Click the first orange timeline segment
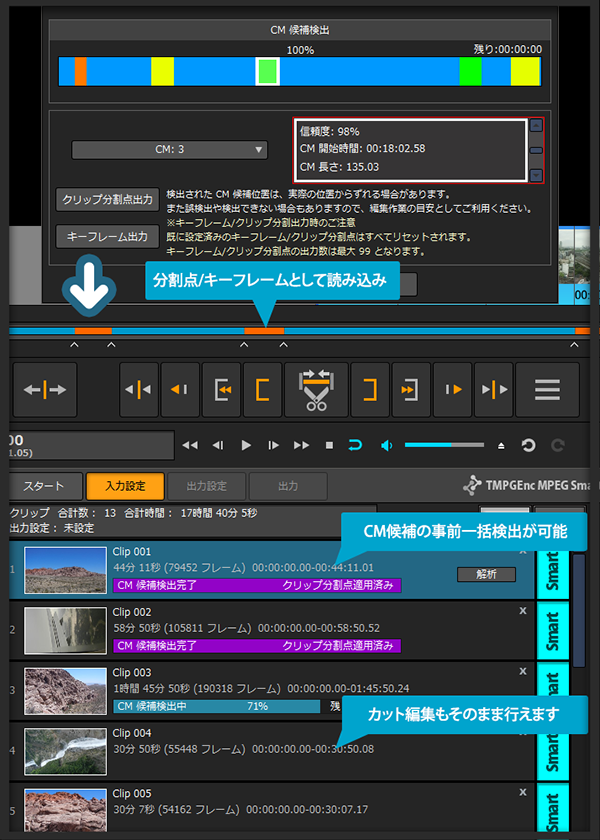600x840 pixels. click(93, 331)
